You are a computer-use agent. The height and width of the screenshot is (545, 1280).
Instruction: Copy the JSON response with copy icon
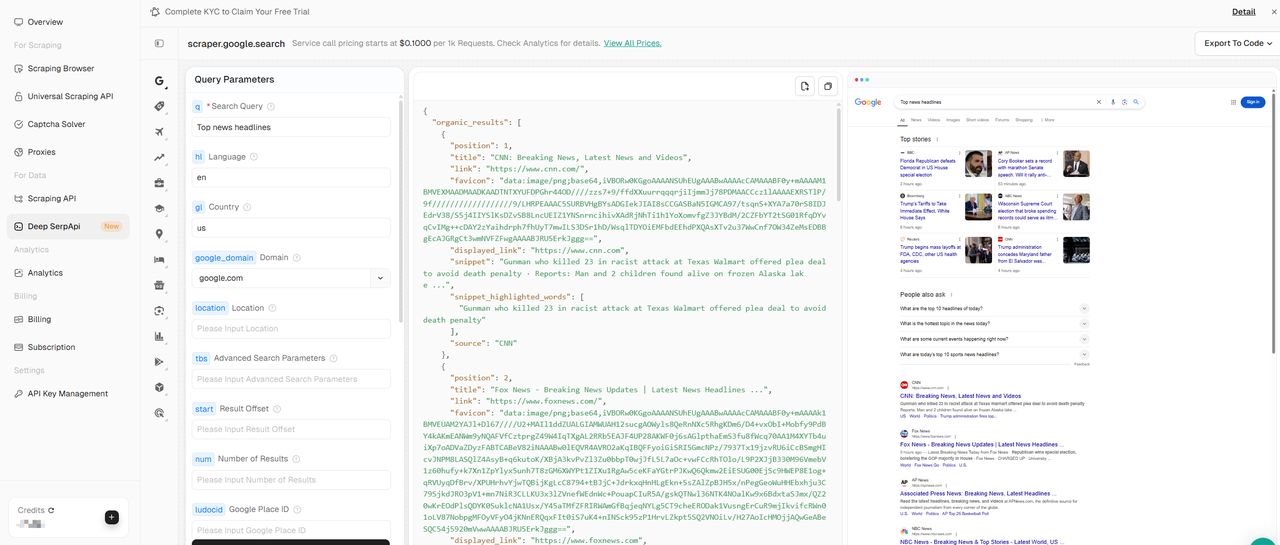(827, 87)
